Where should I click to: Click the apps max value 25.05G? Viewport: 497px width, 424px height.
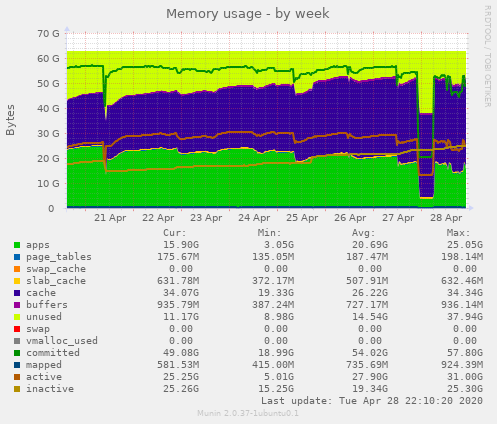click(465, 245)
